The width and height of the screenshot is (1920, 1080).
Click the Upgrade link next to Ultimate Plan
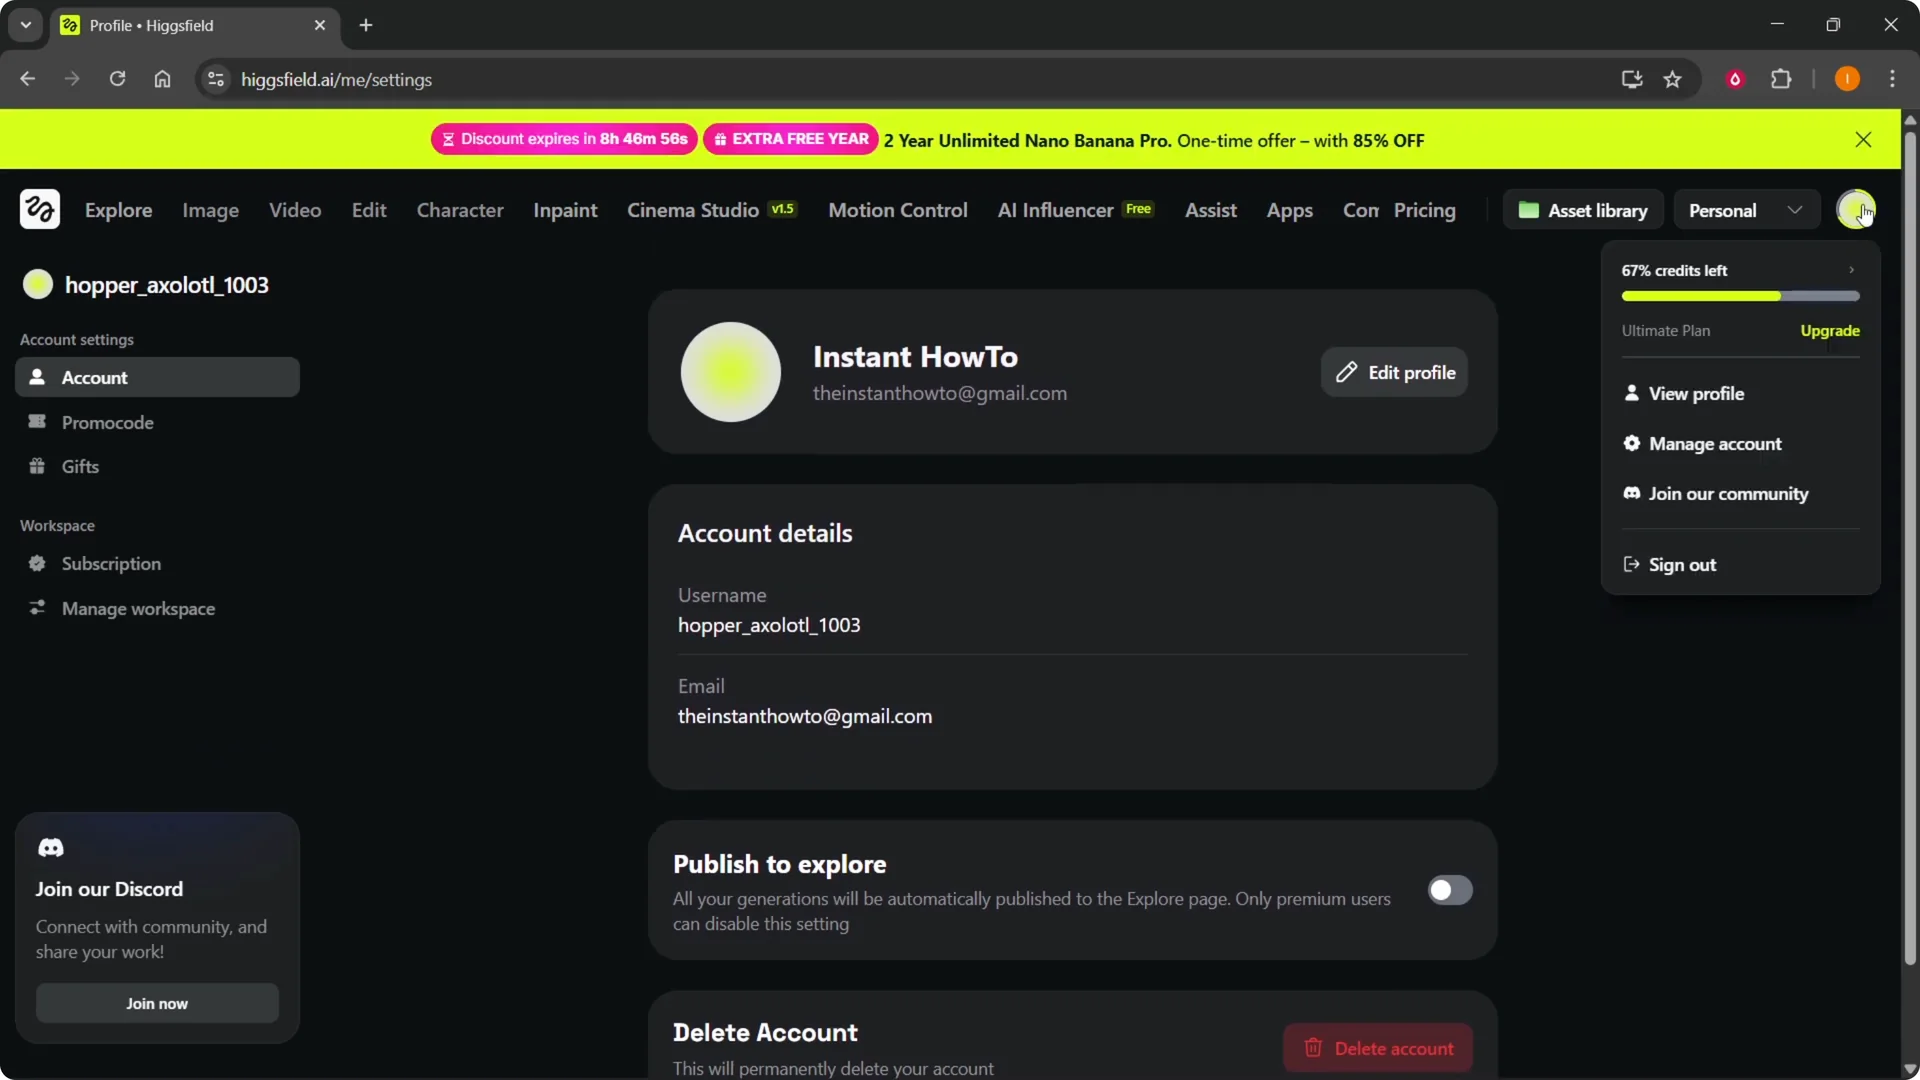point(1828,330)
